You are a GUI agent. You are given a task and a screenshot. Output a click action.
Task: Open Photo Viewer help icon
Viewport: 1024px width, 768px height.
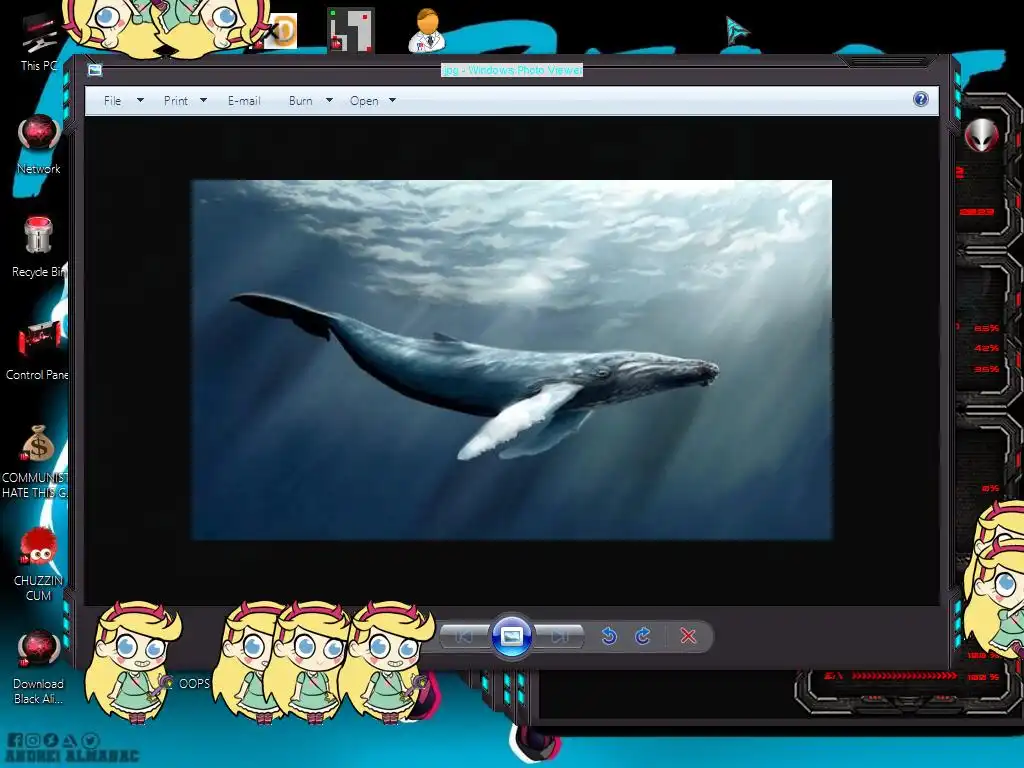click(921, 99)
